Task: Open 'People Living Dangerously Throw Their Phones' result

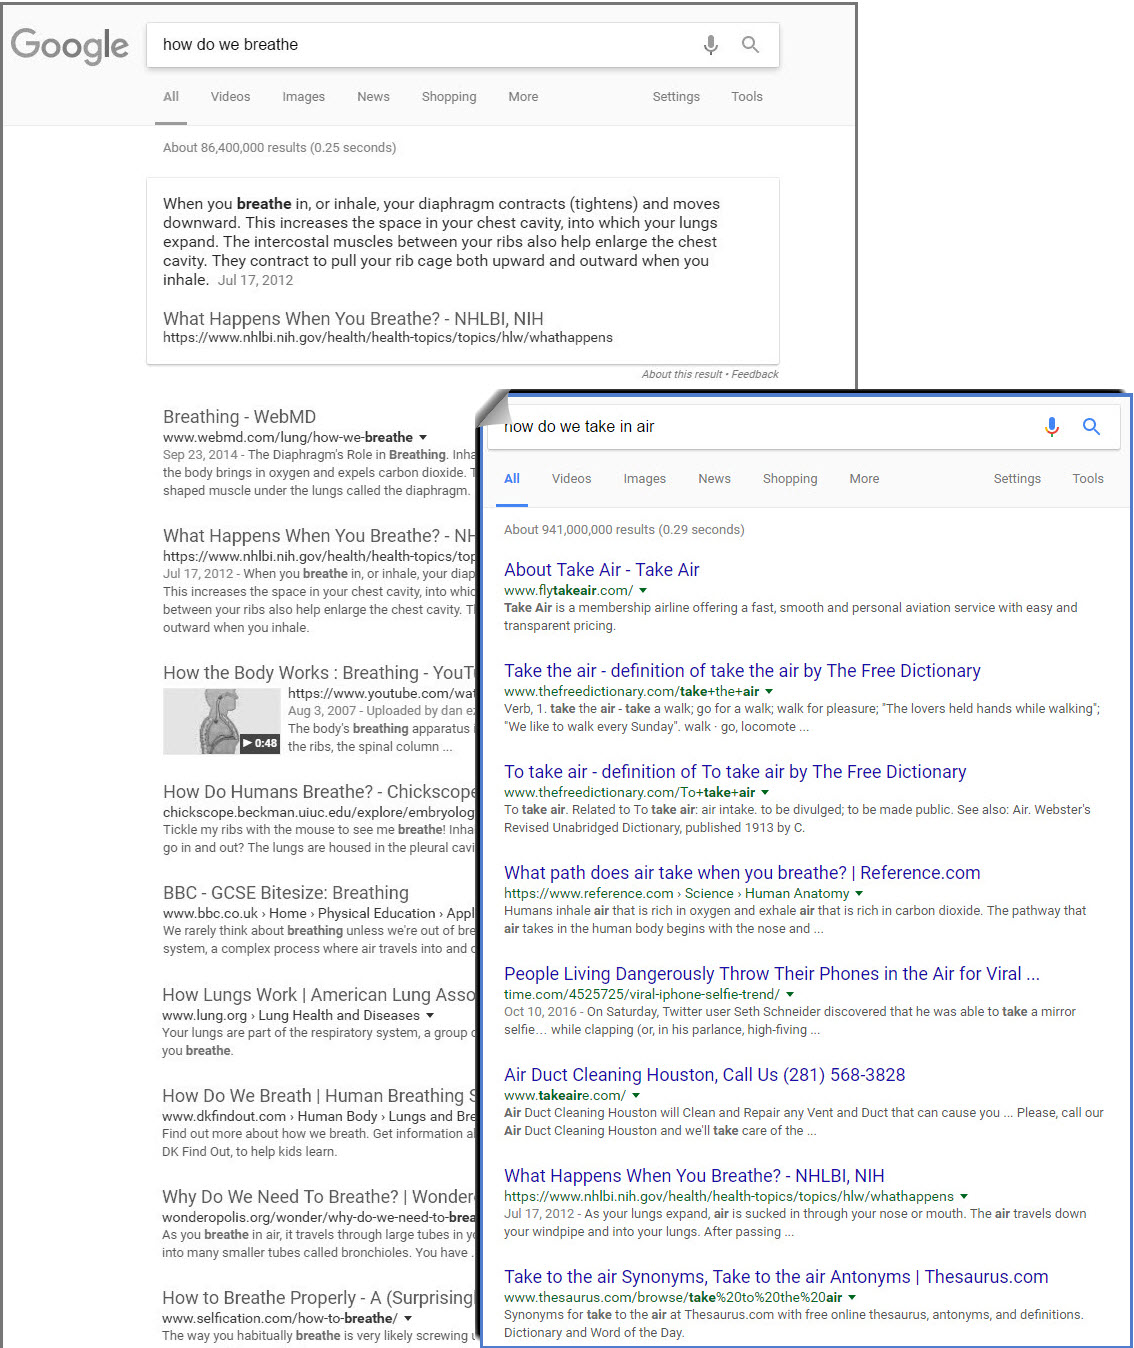Action: 772,974
